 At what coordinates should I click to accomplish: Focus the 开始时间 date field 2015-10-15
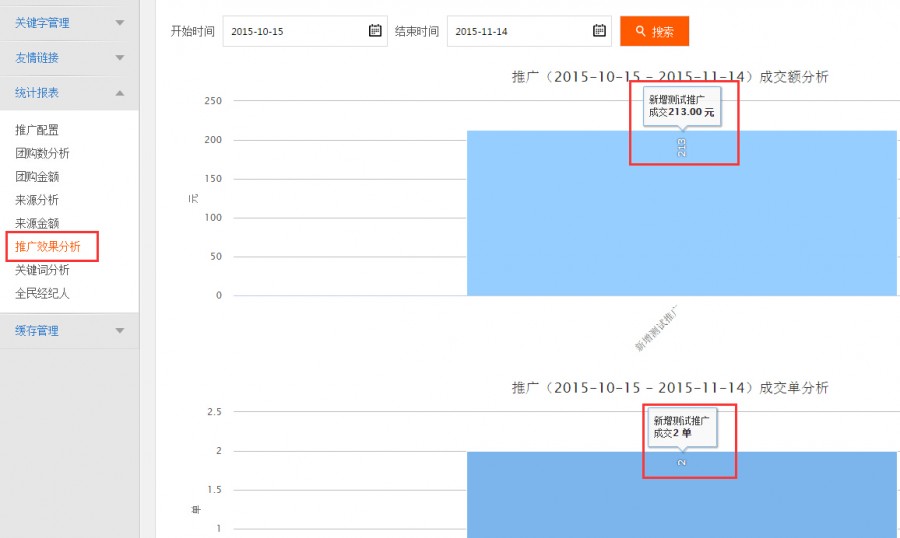point(305,31)
